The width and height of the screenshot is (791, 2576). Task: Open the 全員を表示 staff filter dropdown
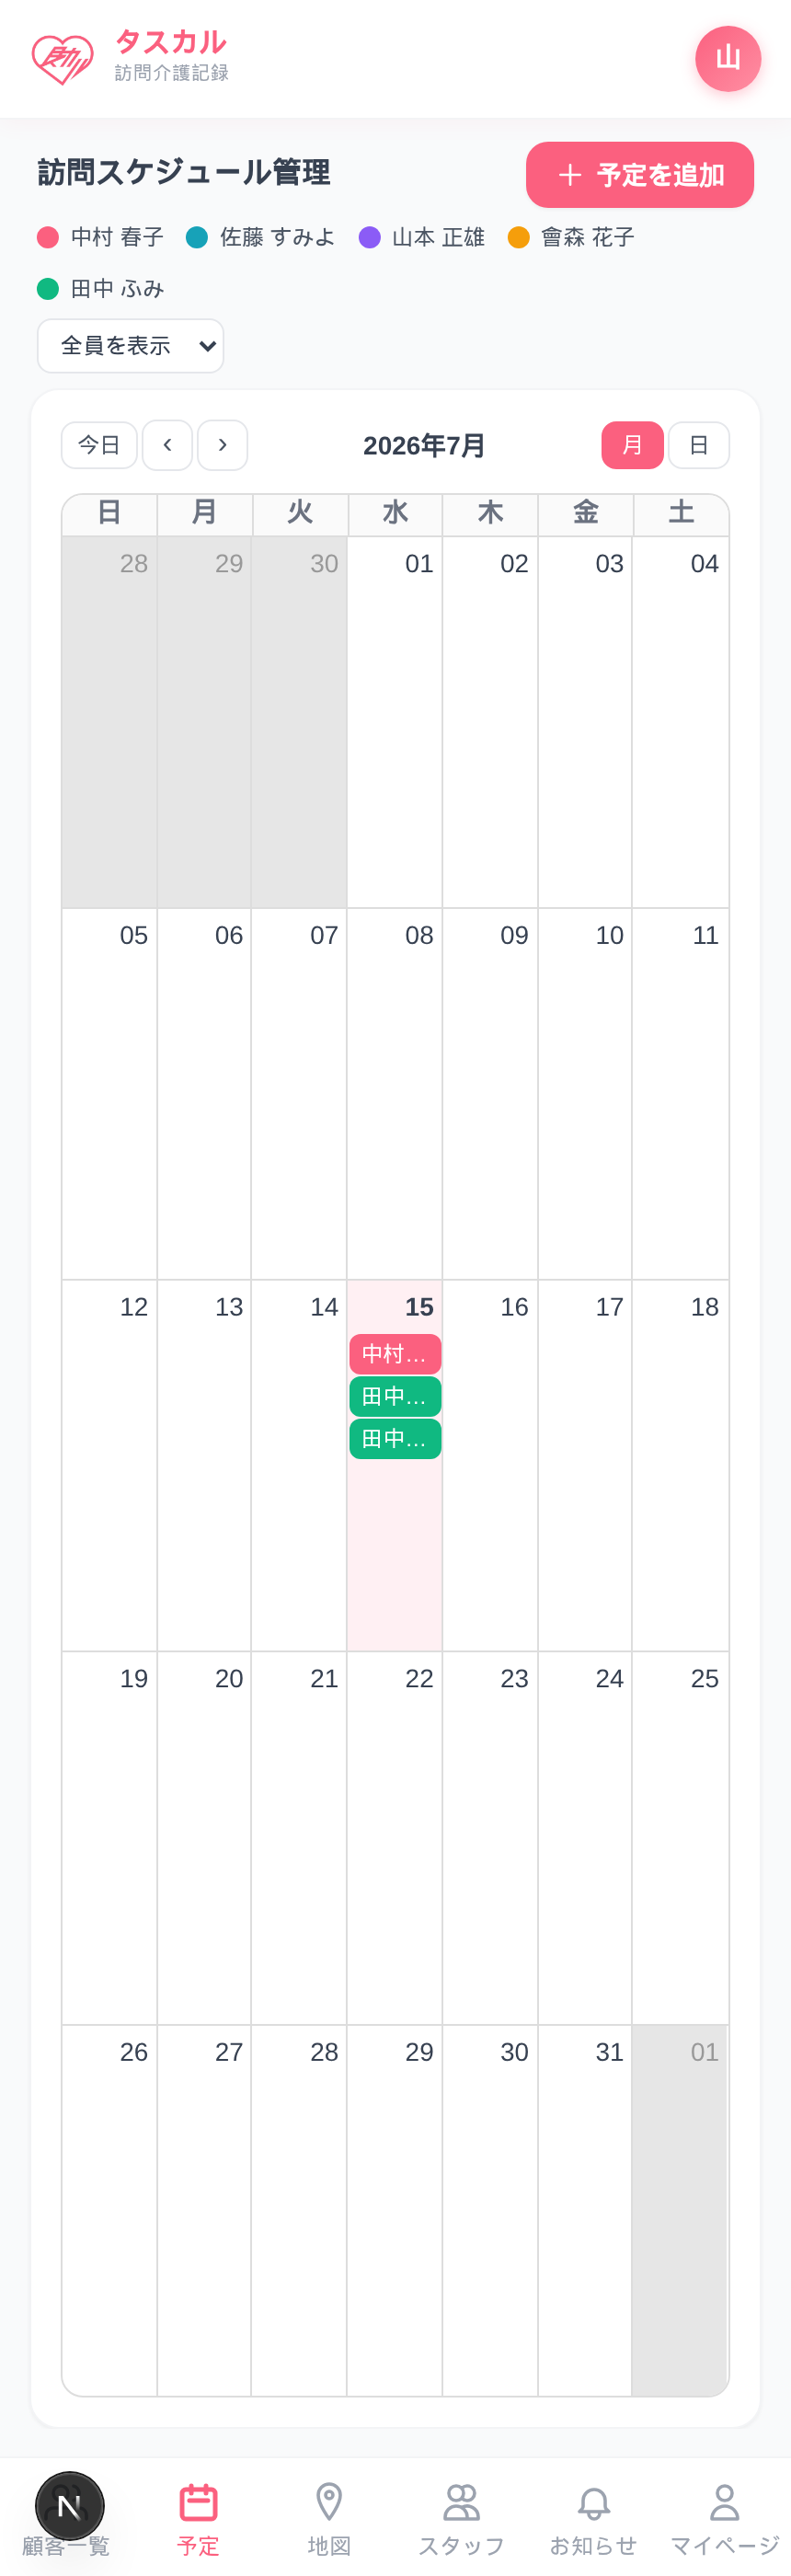pos(131,346)
